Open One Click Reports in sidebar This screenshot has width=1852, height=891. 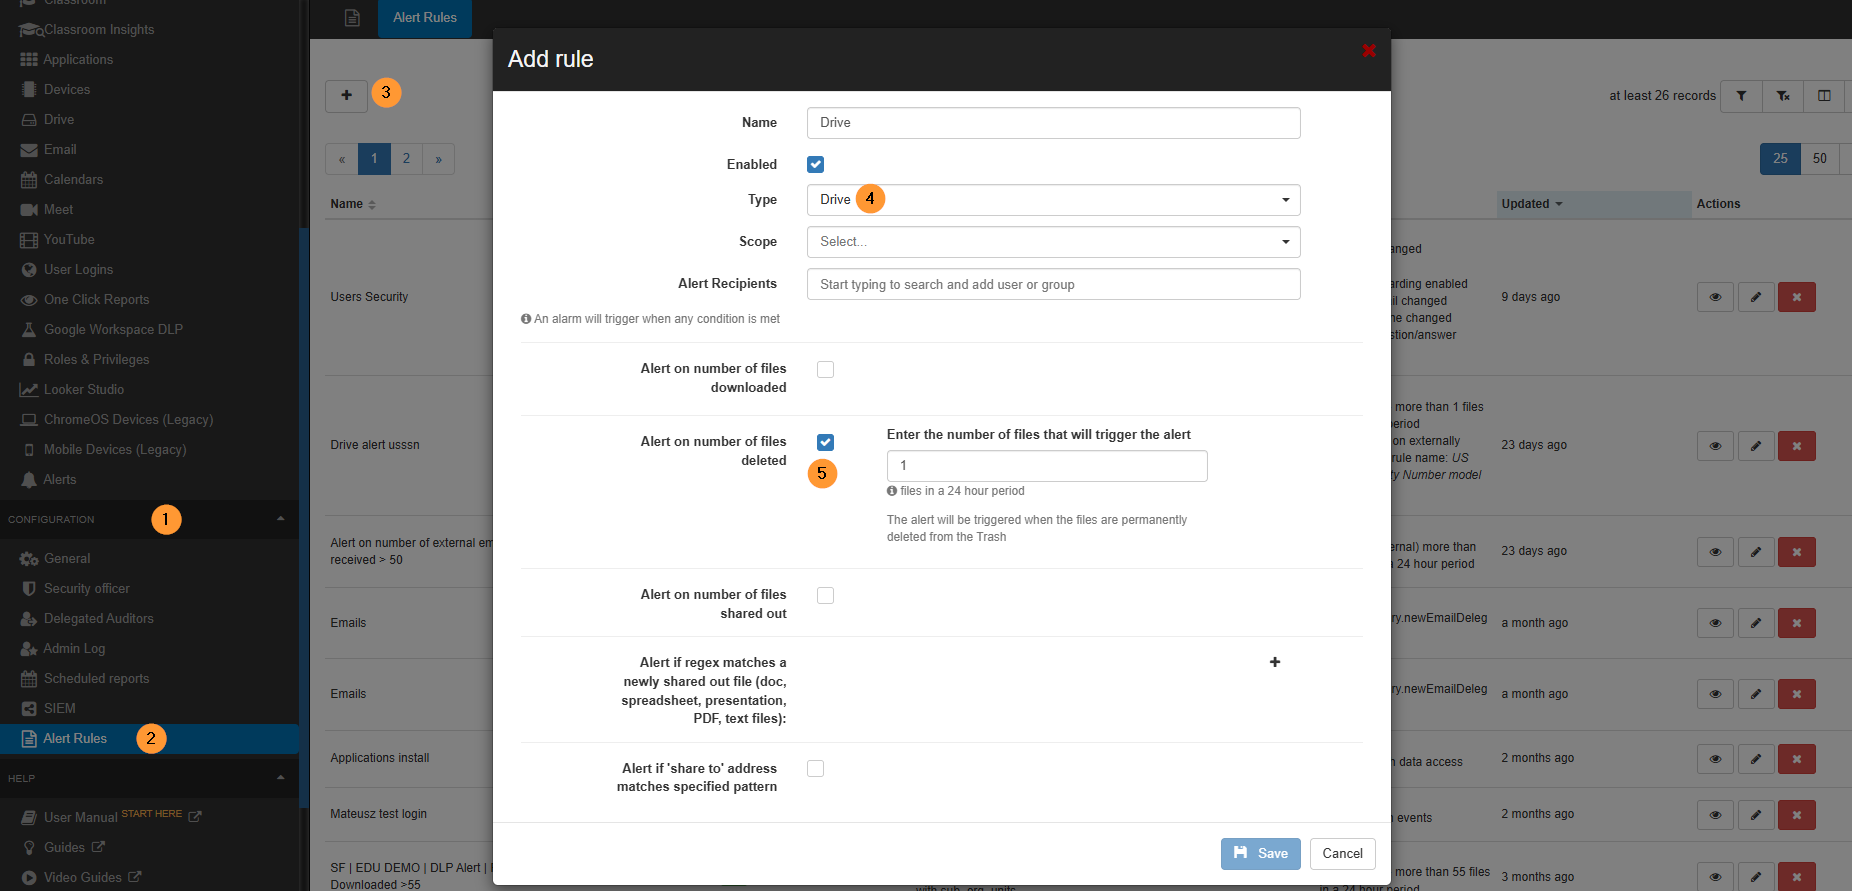click(96, 300)
